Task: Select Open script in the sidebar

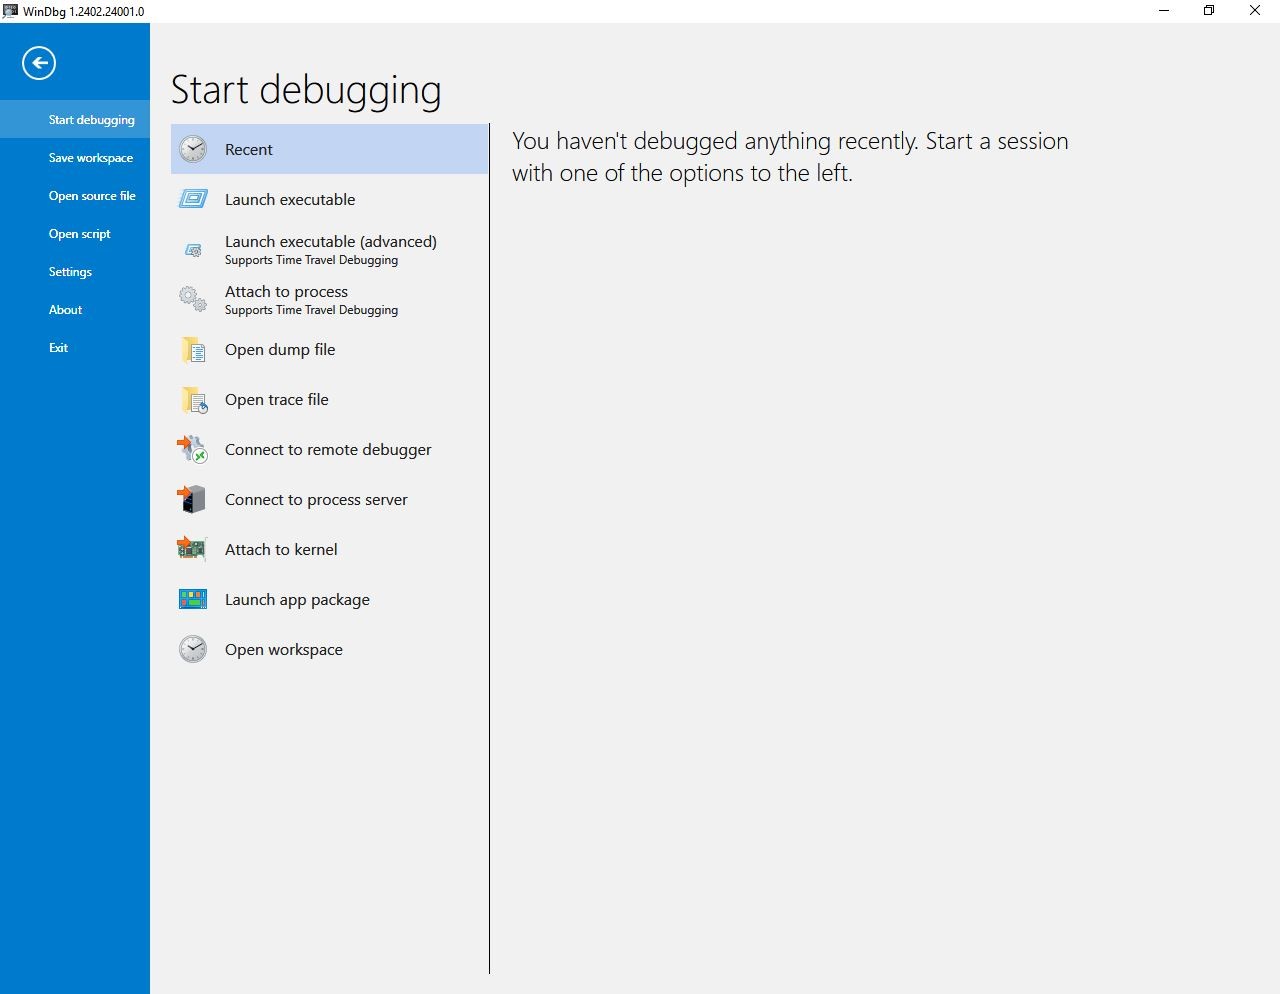Action: coord(75,233)
